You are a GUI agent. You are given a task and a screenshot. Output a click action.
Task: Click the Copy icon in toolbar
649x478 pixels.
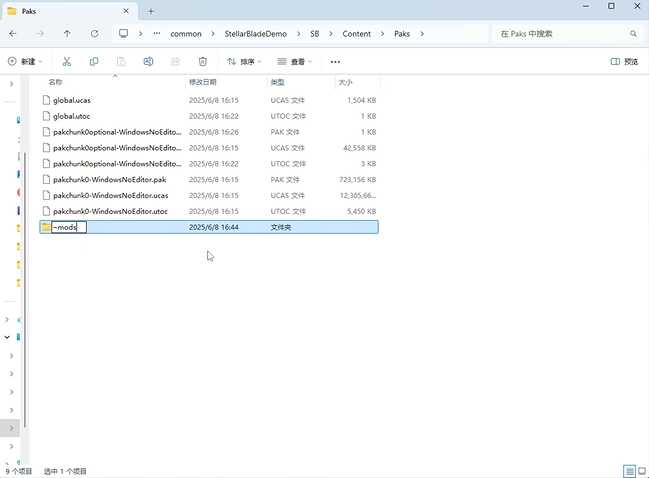[94, 61]
